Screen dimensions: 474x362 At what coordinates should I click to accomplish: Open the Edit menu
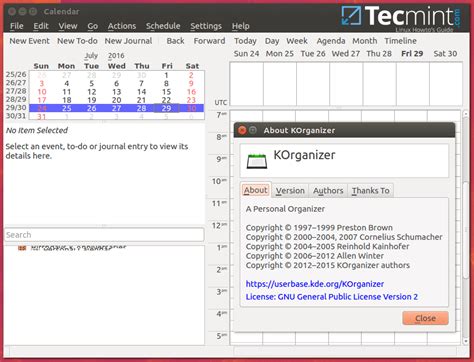41,26
